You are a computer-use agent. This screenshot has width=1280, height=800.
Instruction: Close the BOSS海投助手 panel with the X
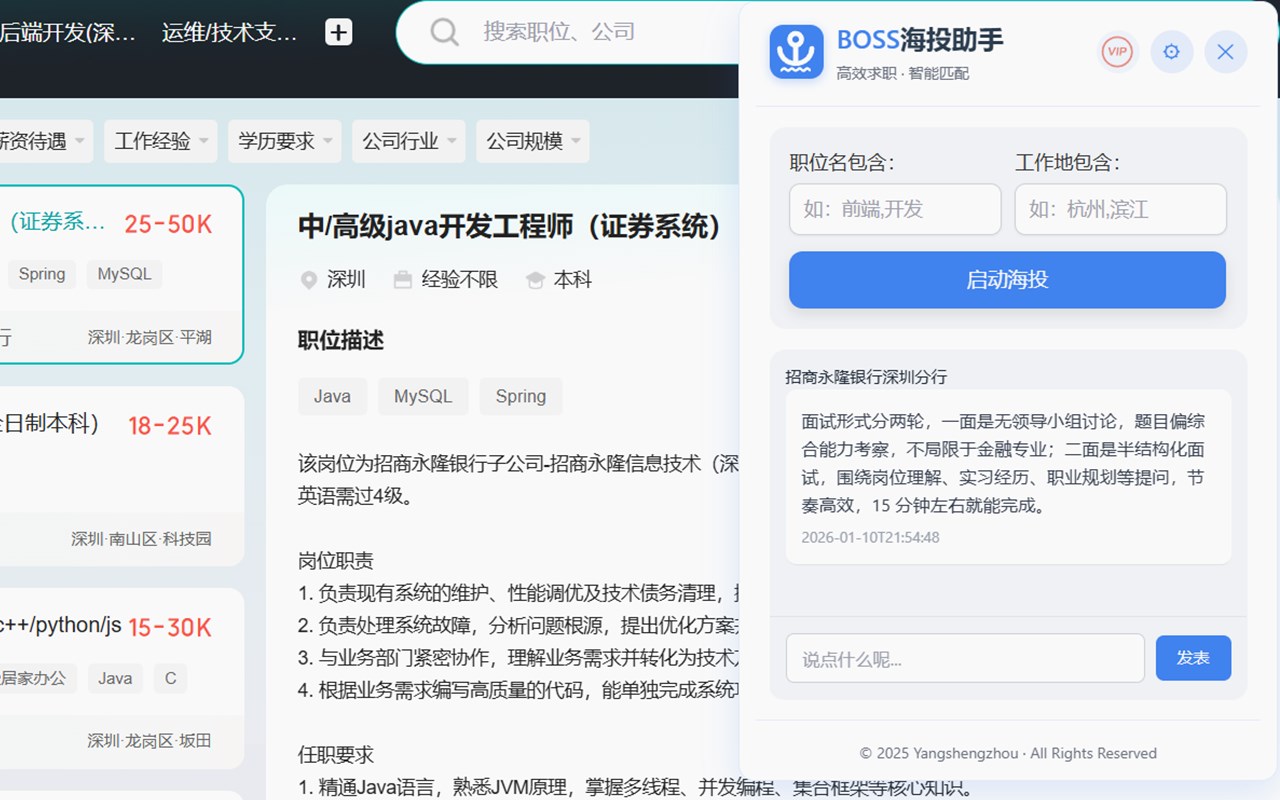pyautogui.click(x=1225, y=52)
